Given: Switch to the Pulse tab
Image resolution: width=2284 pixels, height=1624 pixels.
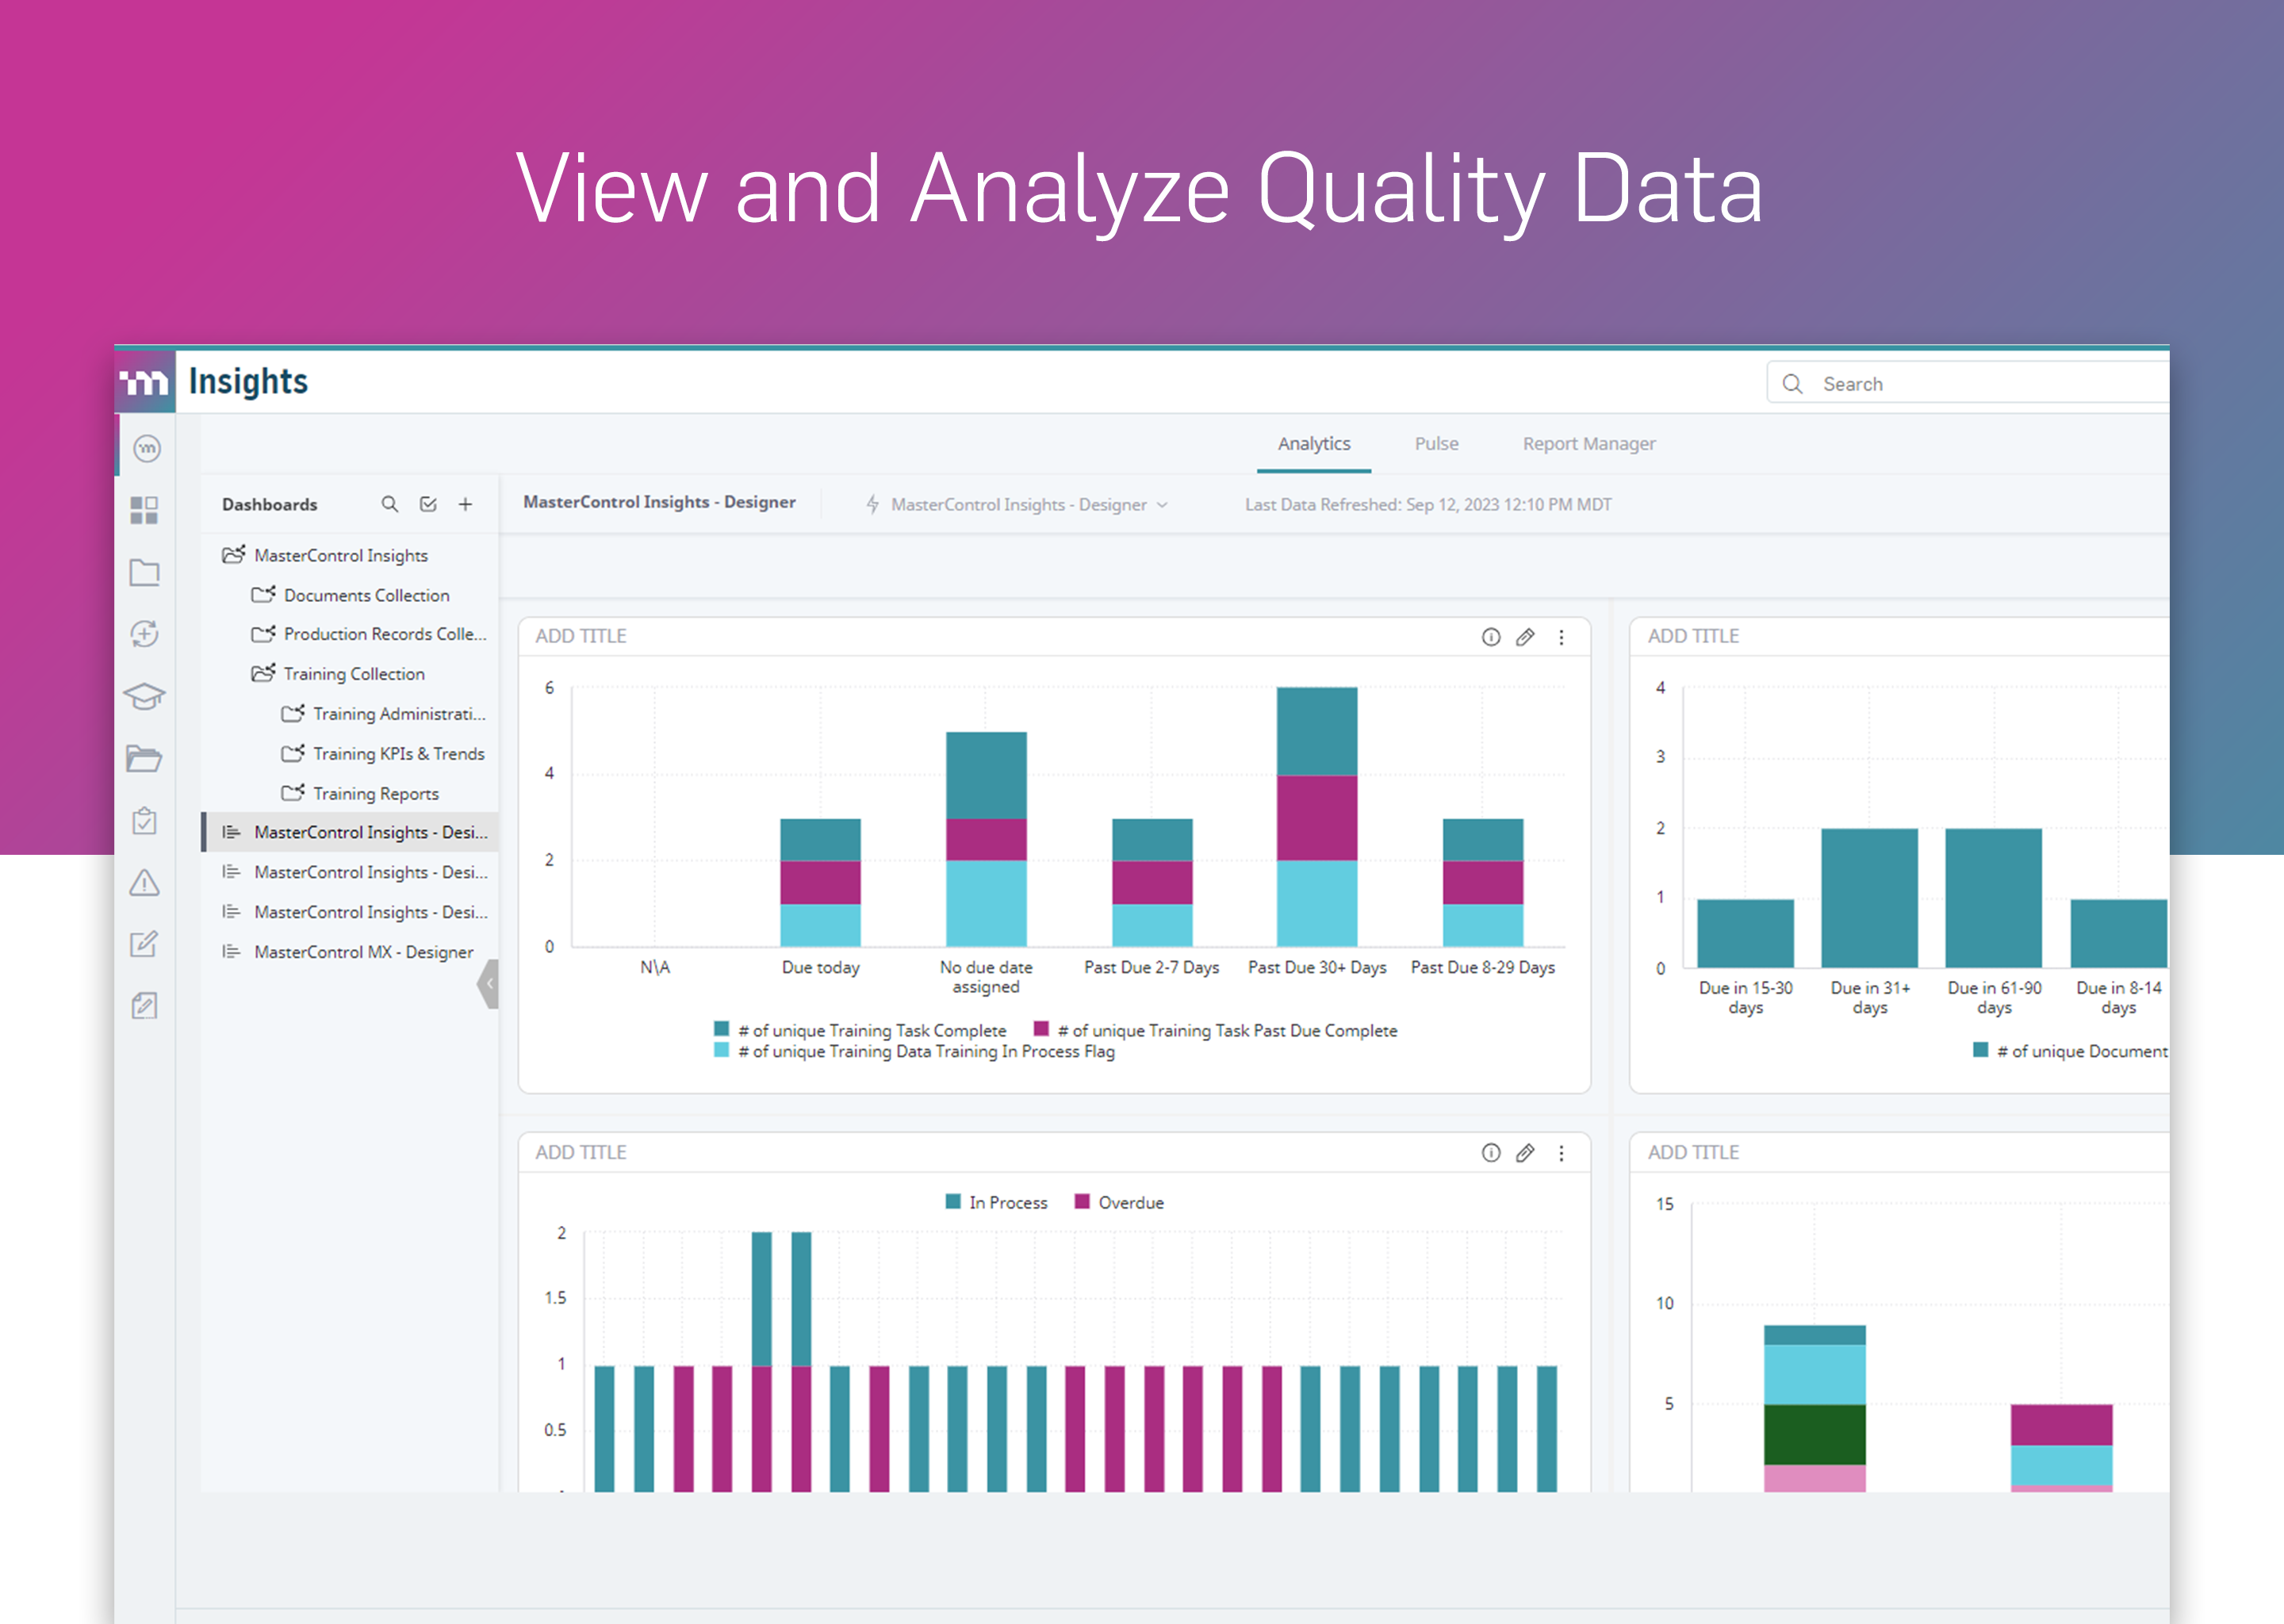Looking at the screenshot, I should pyautogui.click(x=1436, y=444).
